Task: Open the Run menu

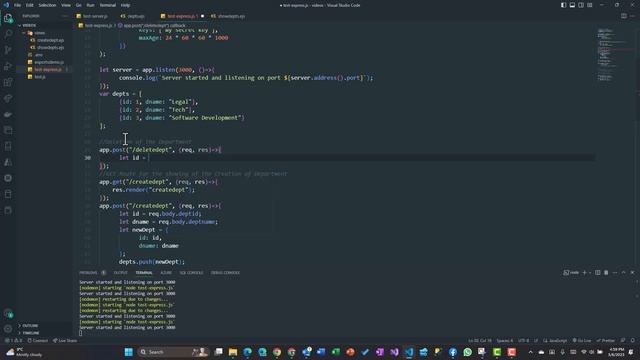Action: pyautogui.click(x=90, y=5)
